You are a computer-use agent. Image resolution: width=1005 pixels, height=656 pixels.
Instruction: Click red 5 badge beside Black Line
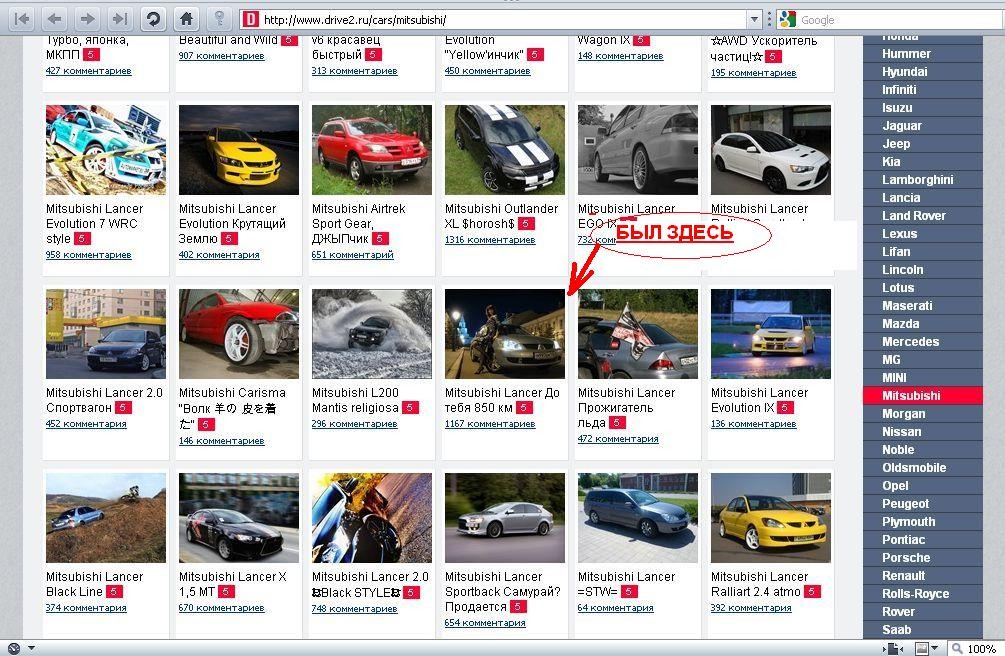coord(115,592)
